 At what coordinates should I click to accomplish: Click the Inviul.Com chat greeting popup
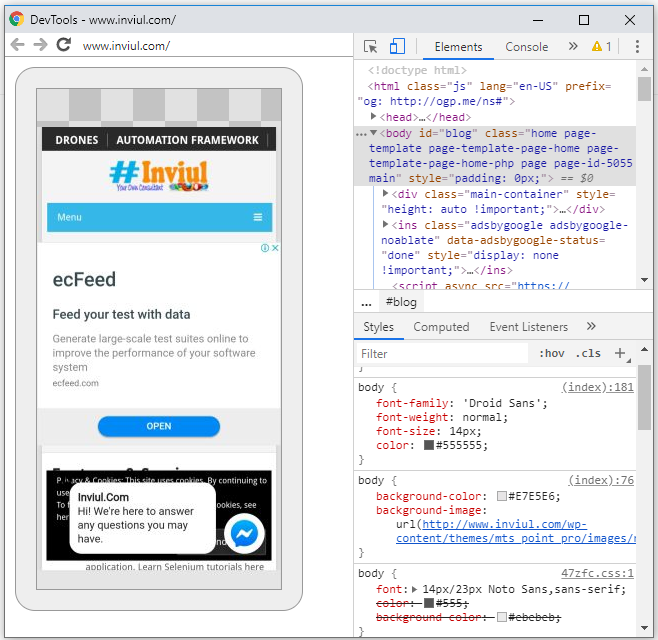(143, 518)
